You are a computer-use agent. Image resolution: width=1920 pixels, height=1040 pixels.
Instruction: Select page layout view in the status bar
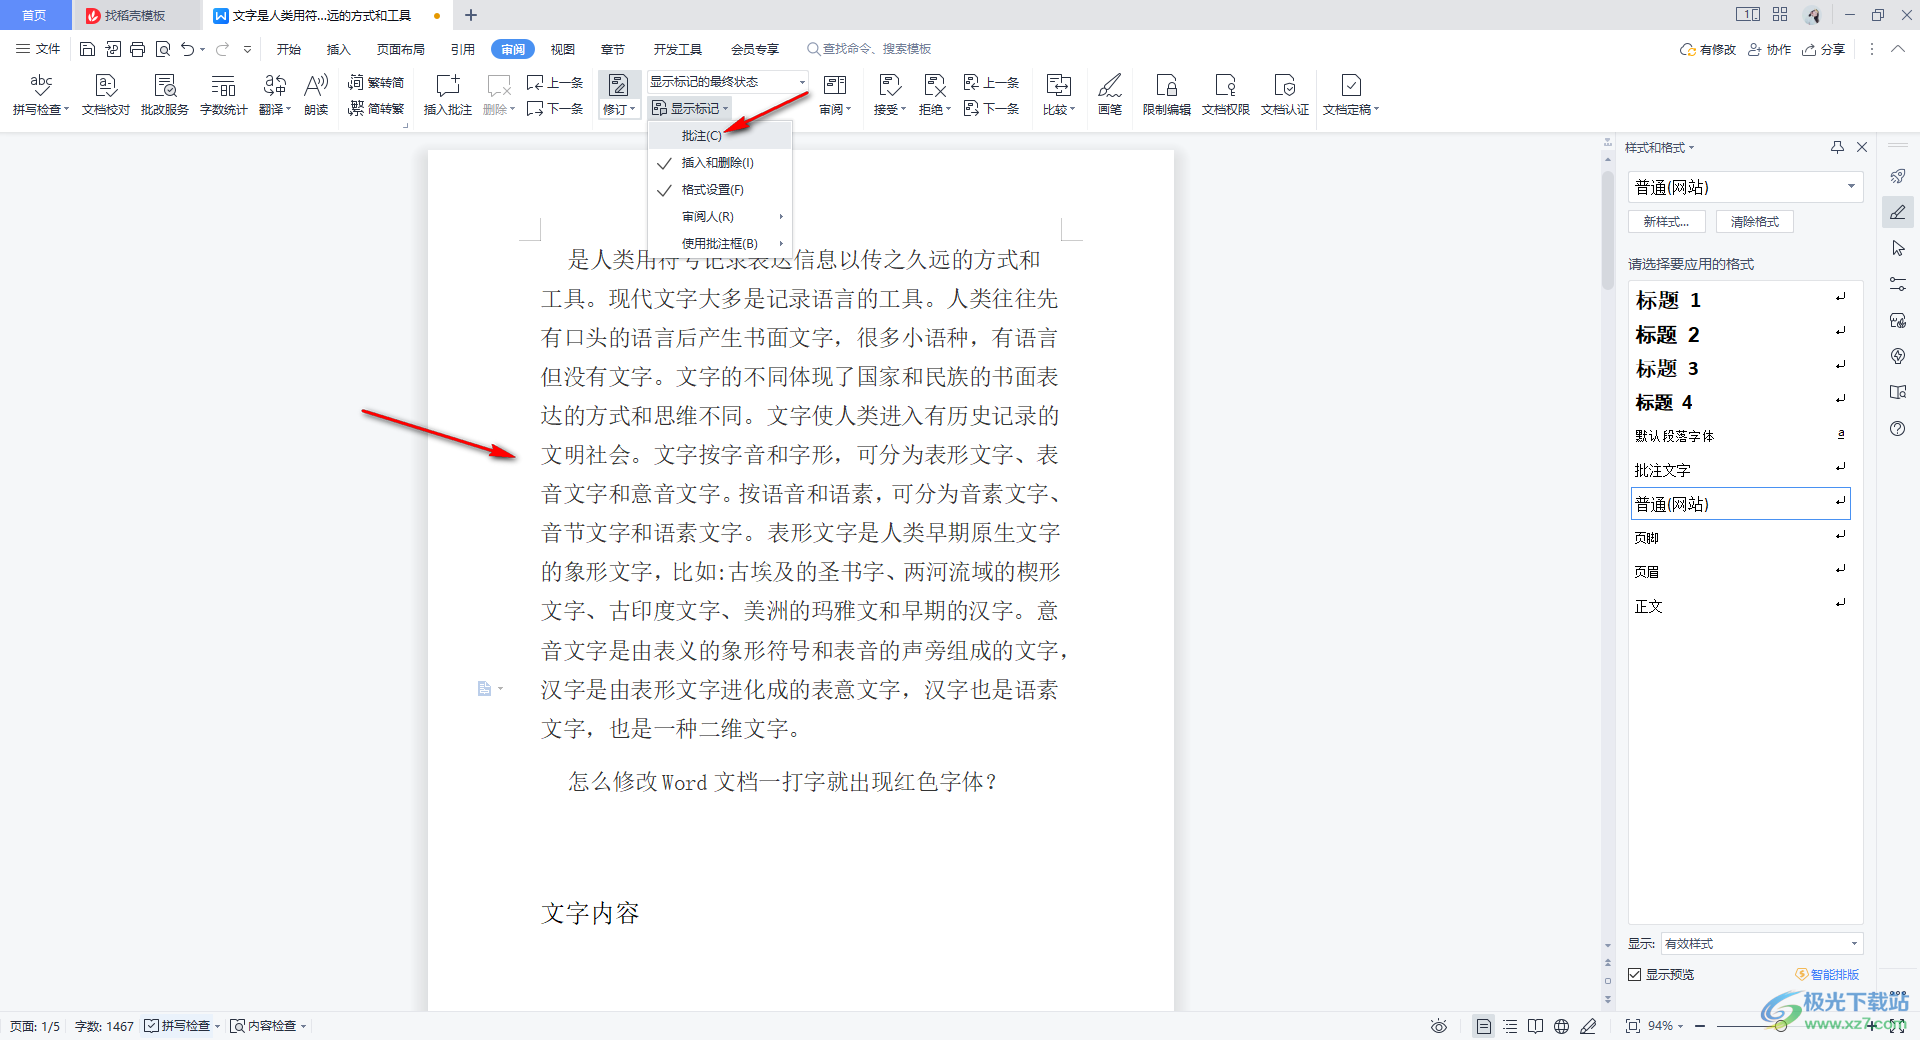point(1484,1026)
